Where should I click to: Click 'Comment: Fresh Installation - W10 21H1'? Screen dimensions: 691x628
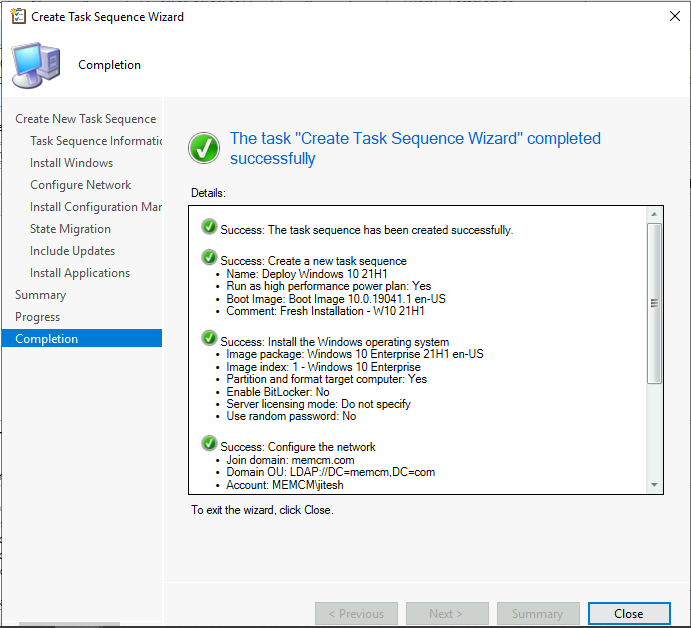pos(325,311)
